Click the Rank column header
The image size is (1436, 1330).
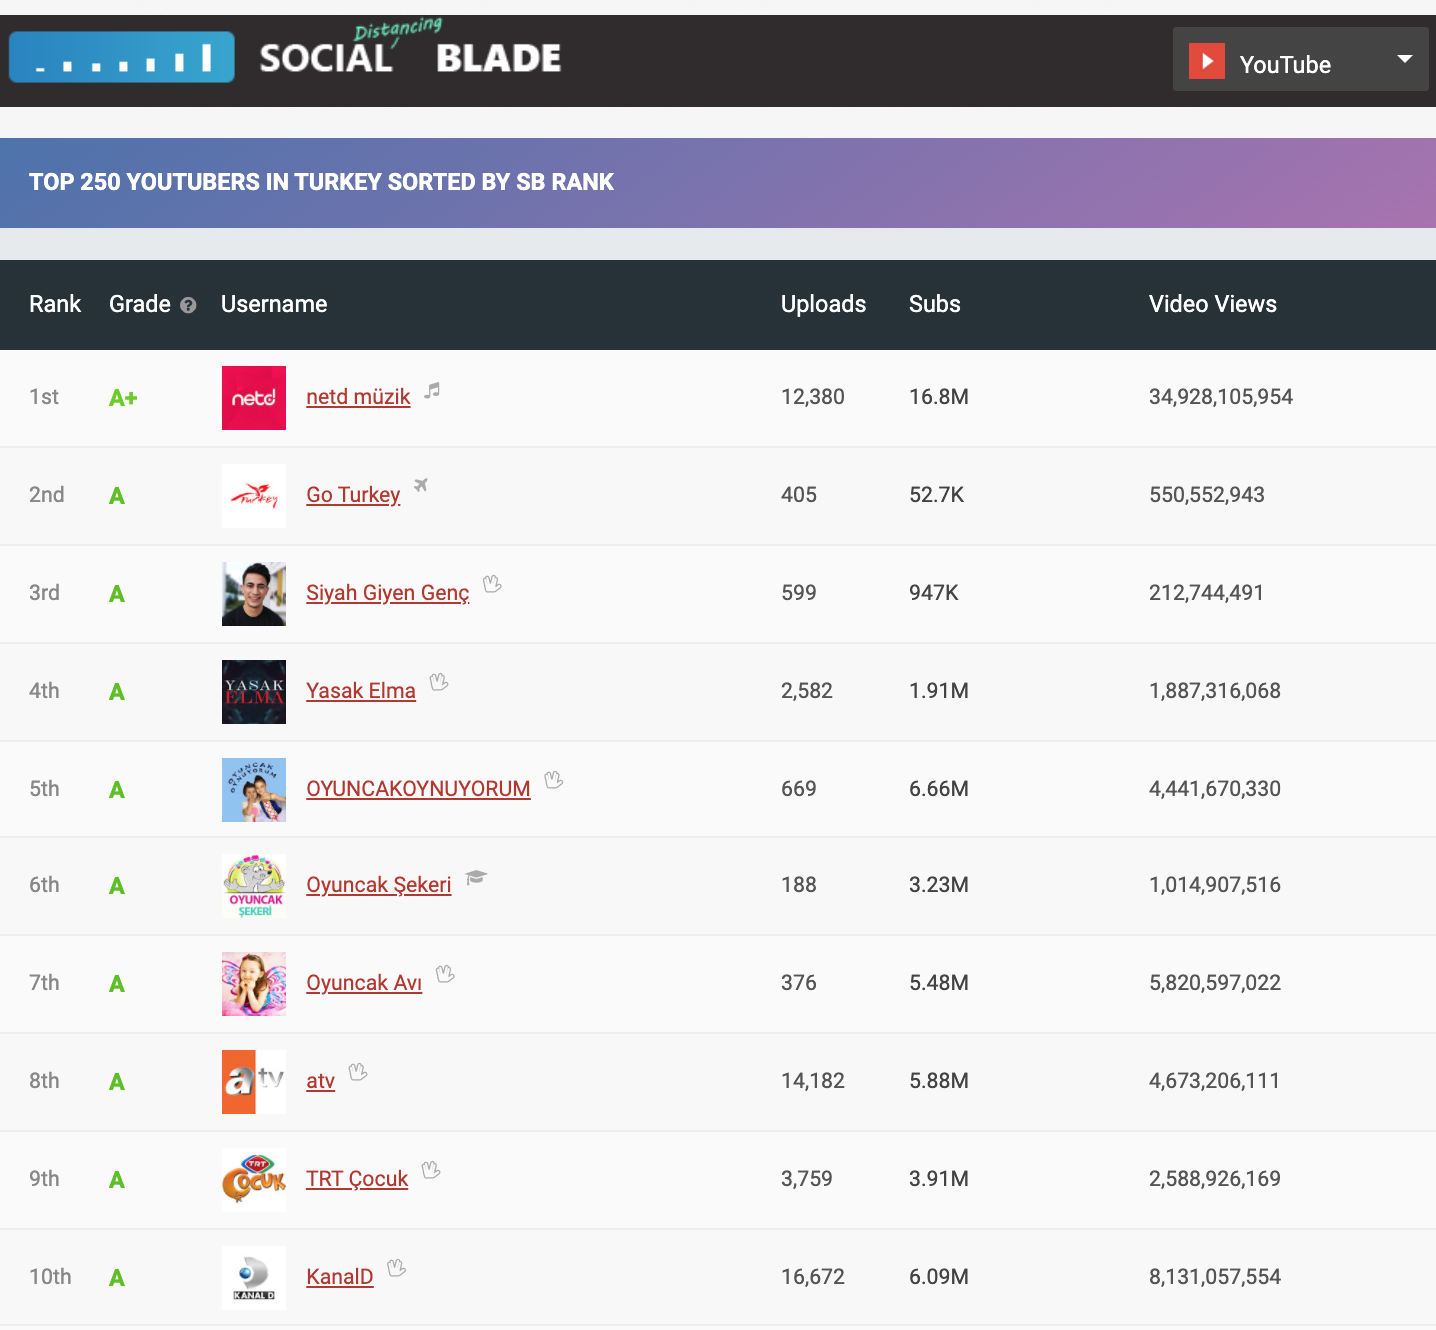tap(55, 304)
